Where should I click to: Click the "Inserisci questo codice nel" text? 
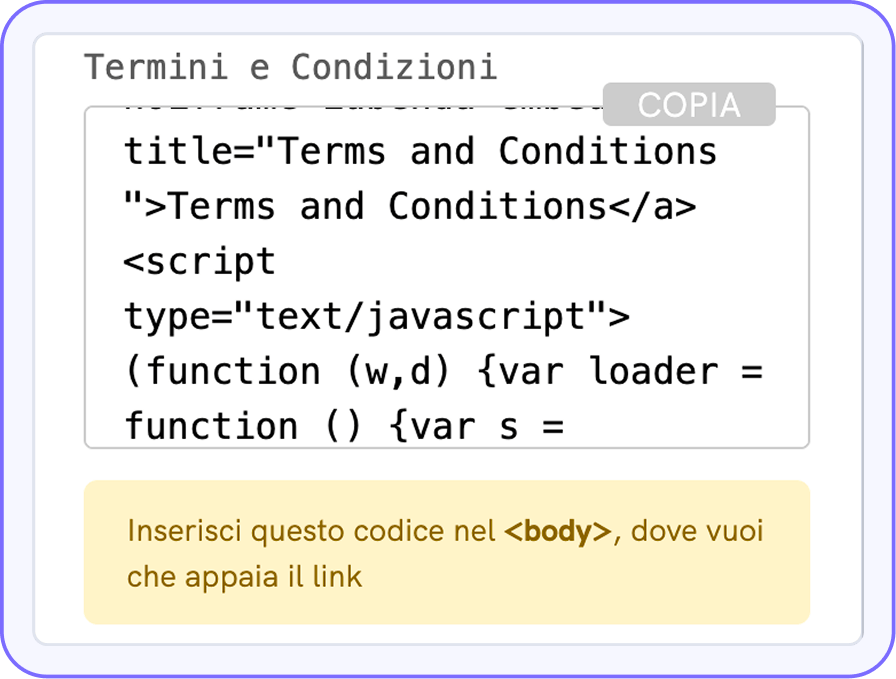tap(312, 532)
